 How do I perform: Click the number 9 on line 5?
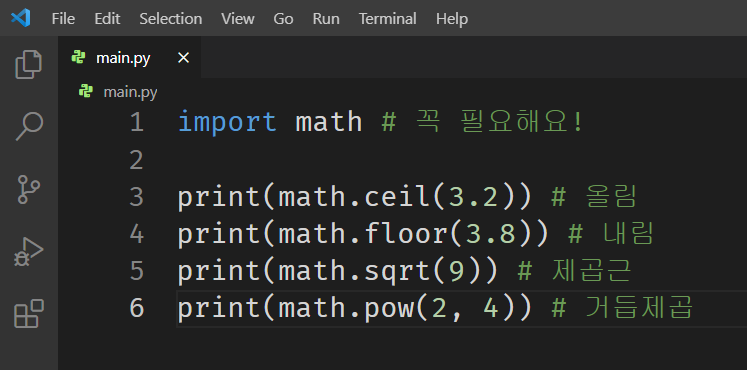coord(456,271)
